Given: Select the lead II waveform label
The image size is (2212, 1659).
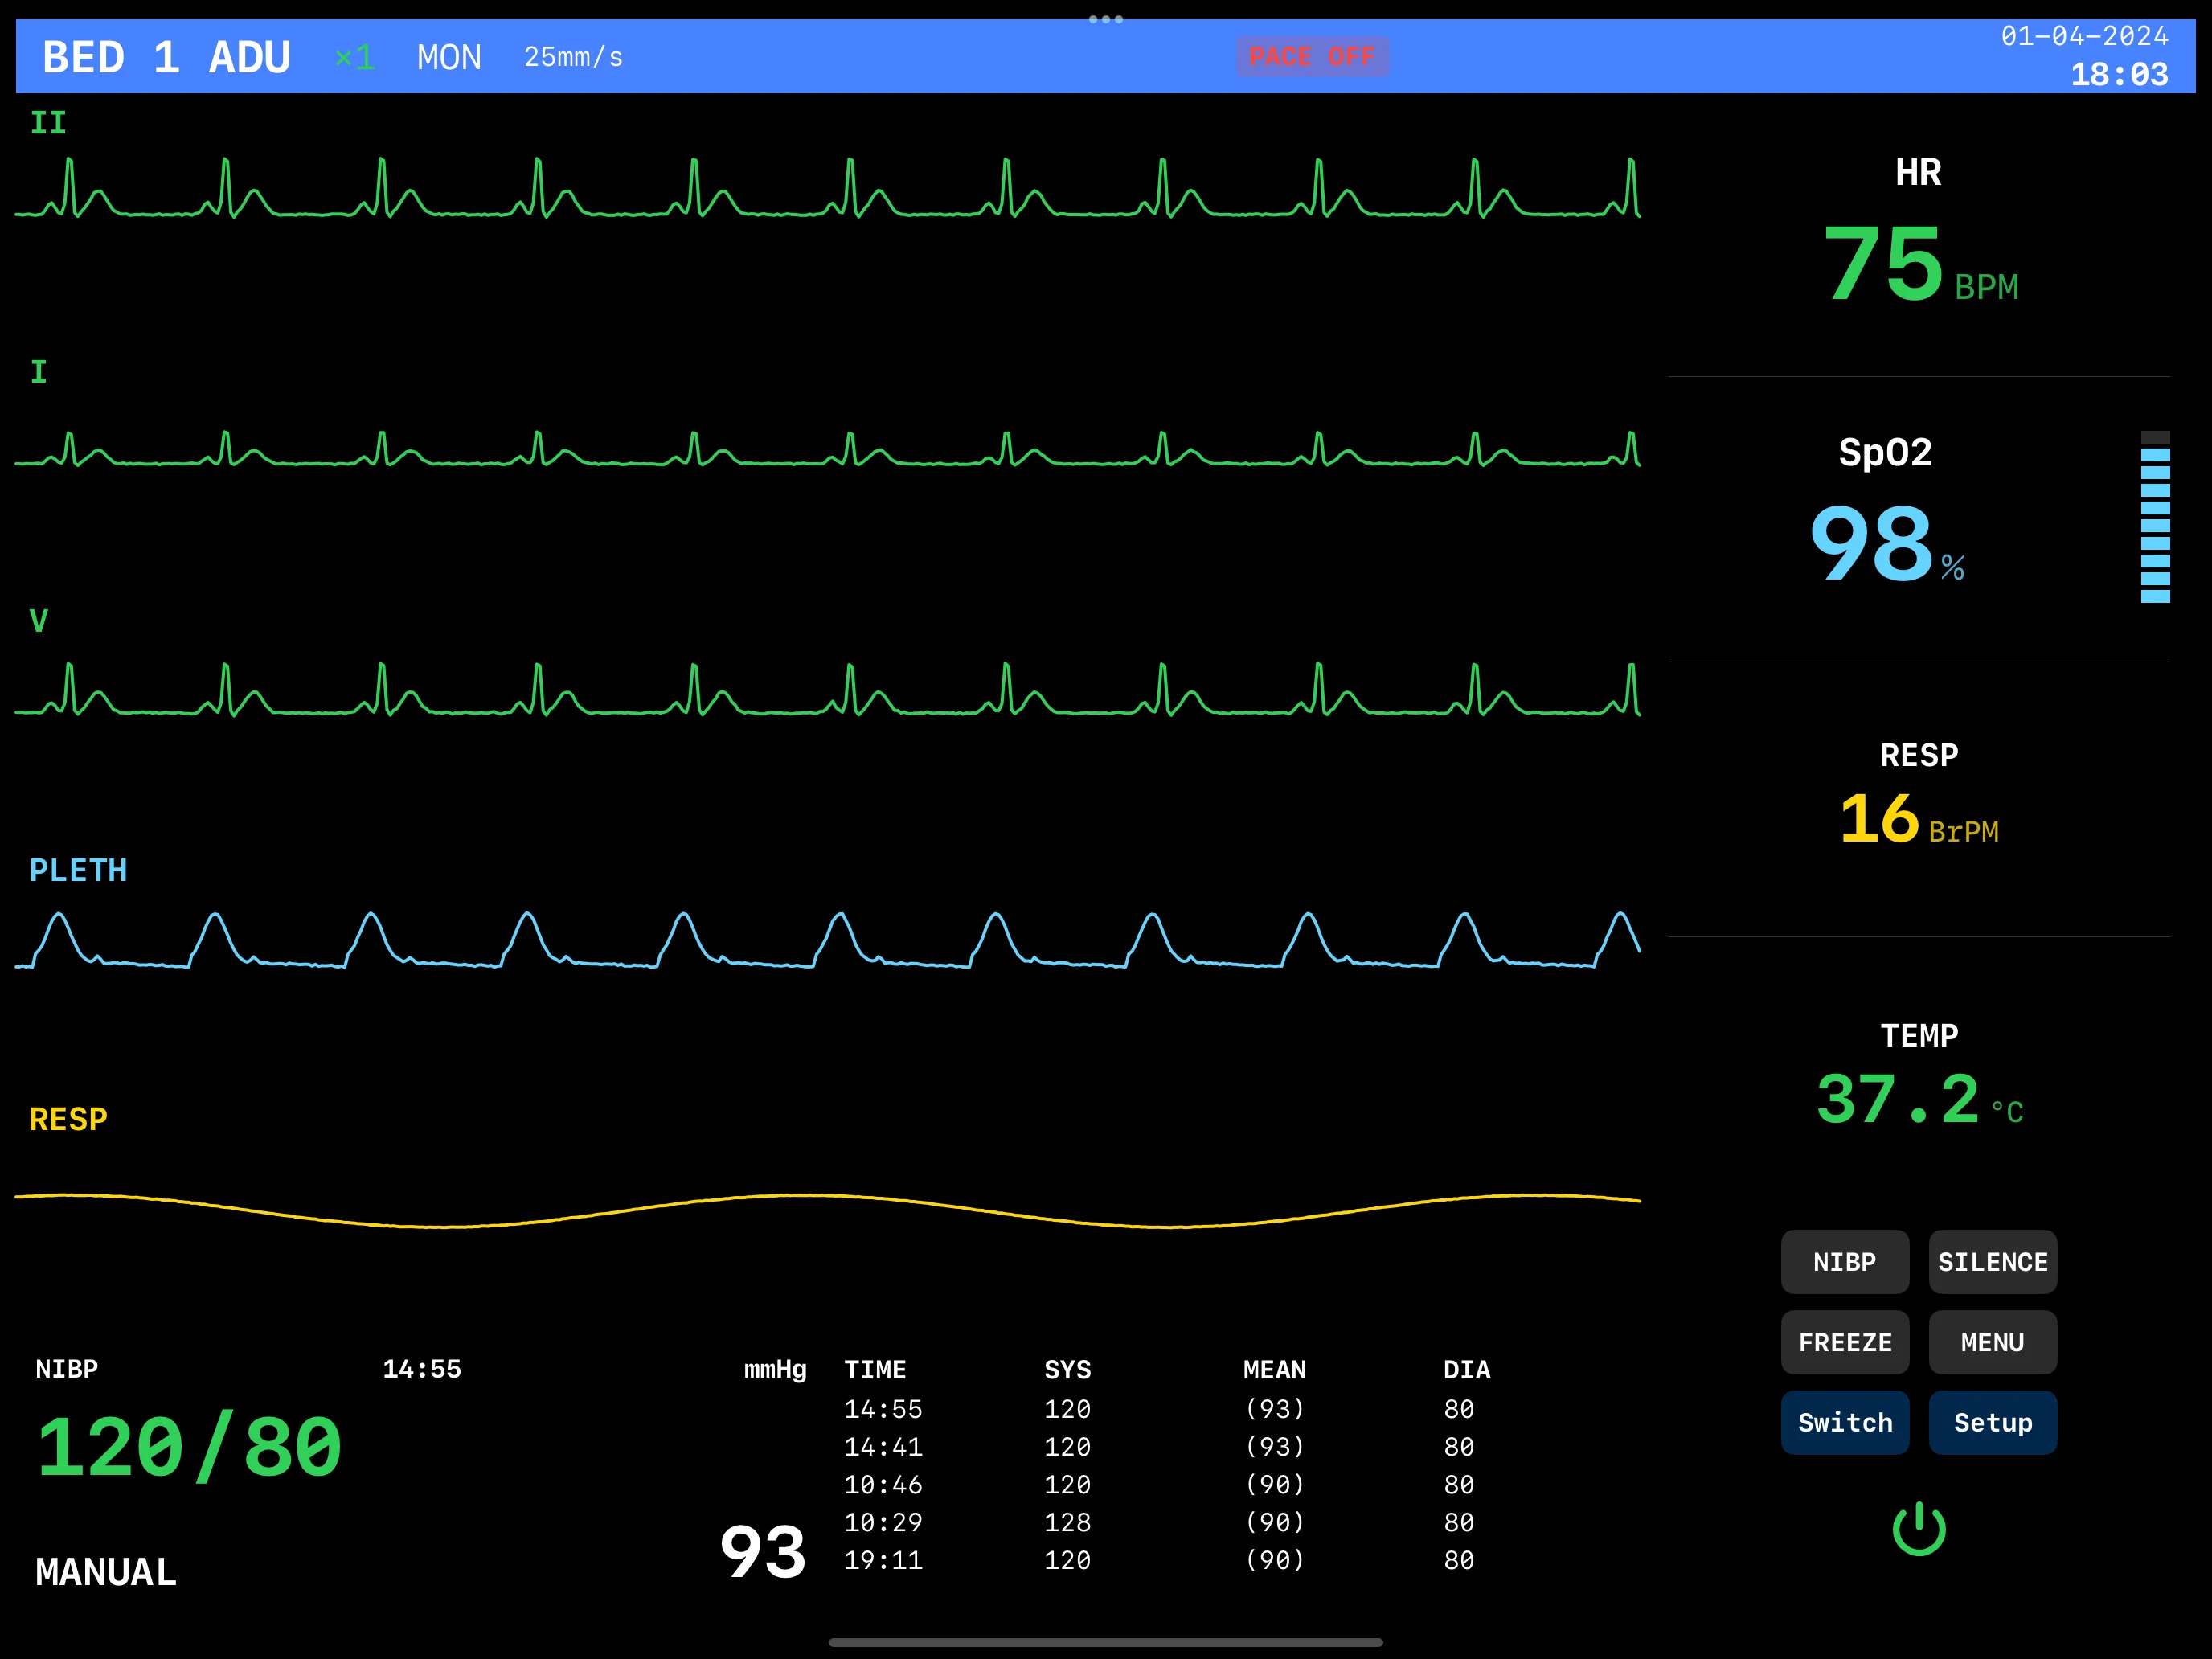Looking at the screenshot, I should [x=48, y=123].
